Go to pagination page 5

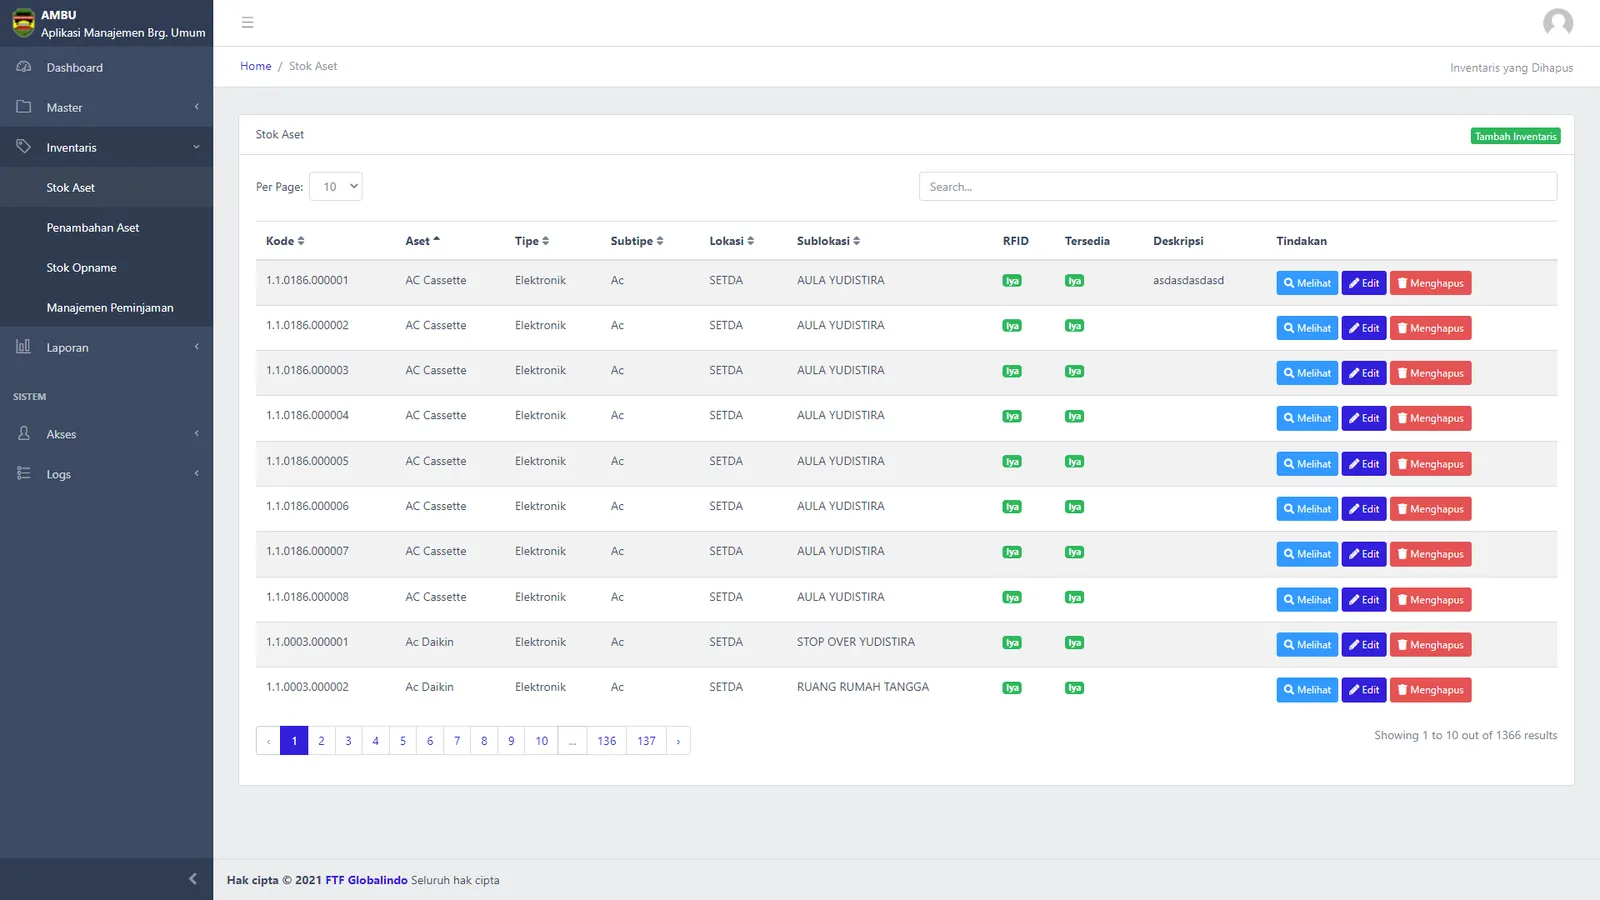[x=403, y=741]
